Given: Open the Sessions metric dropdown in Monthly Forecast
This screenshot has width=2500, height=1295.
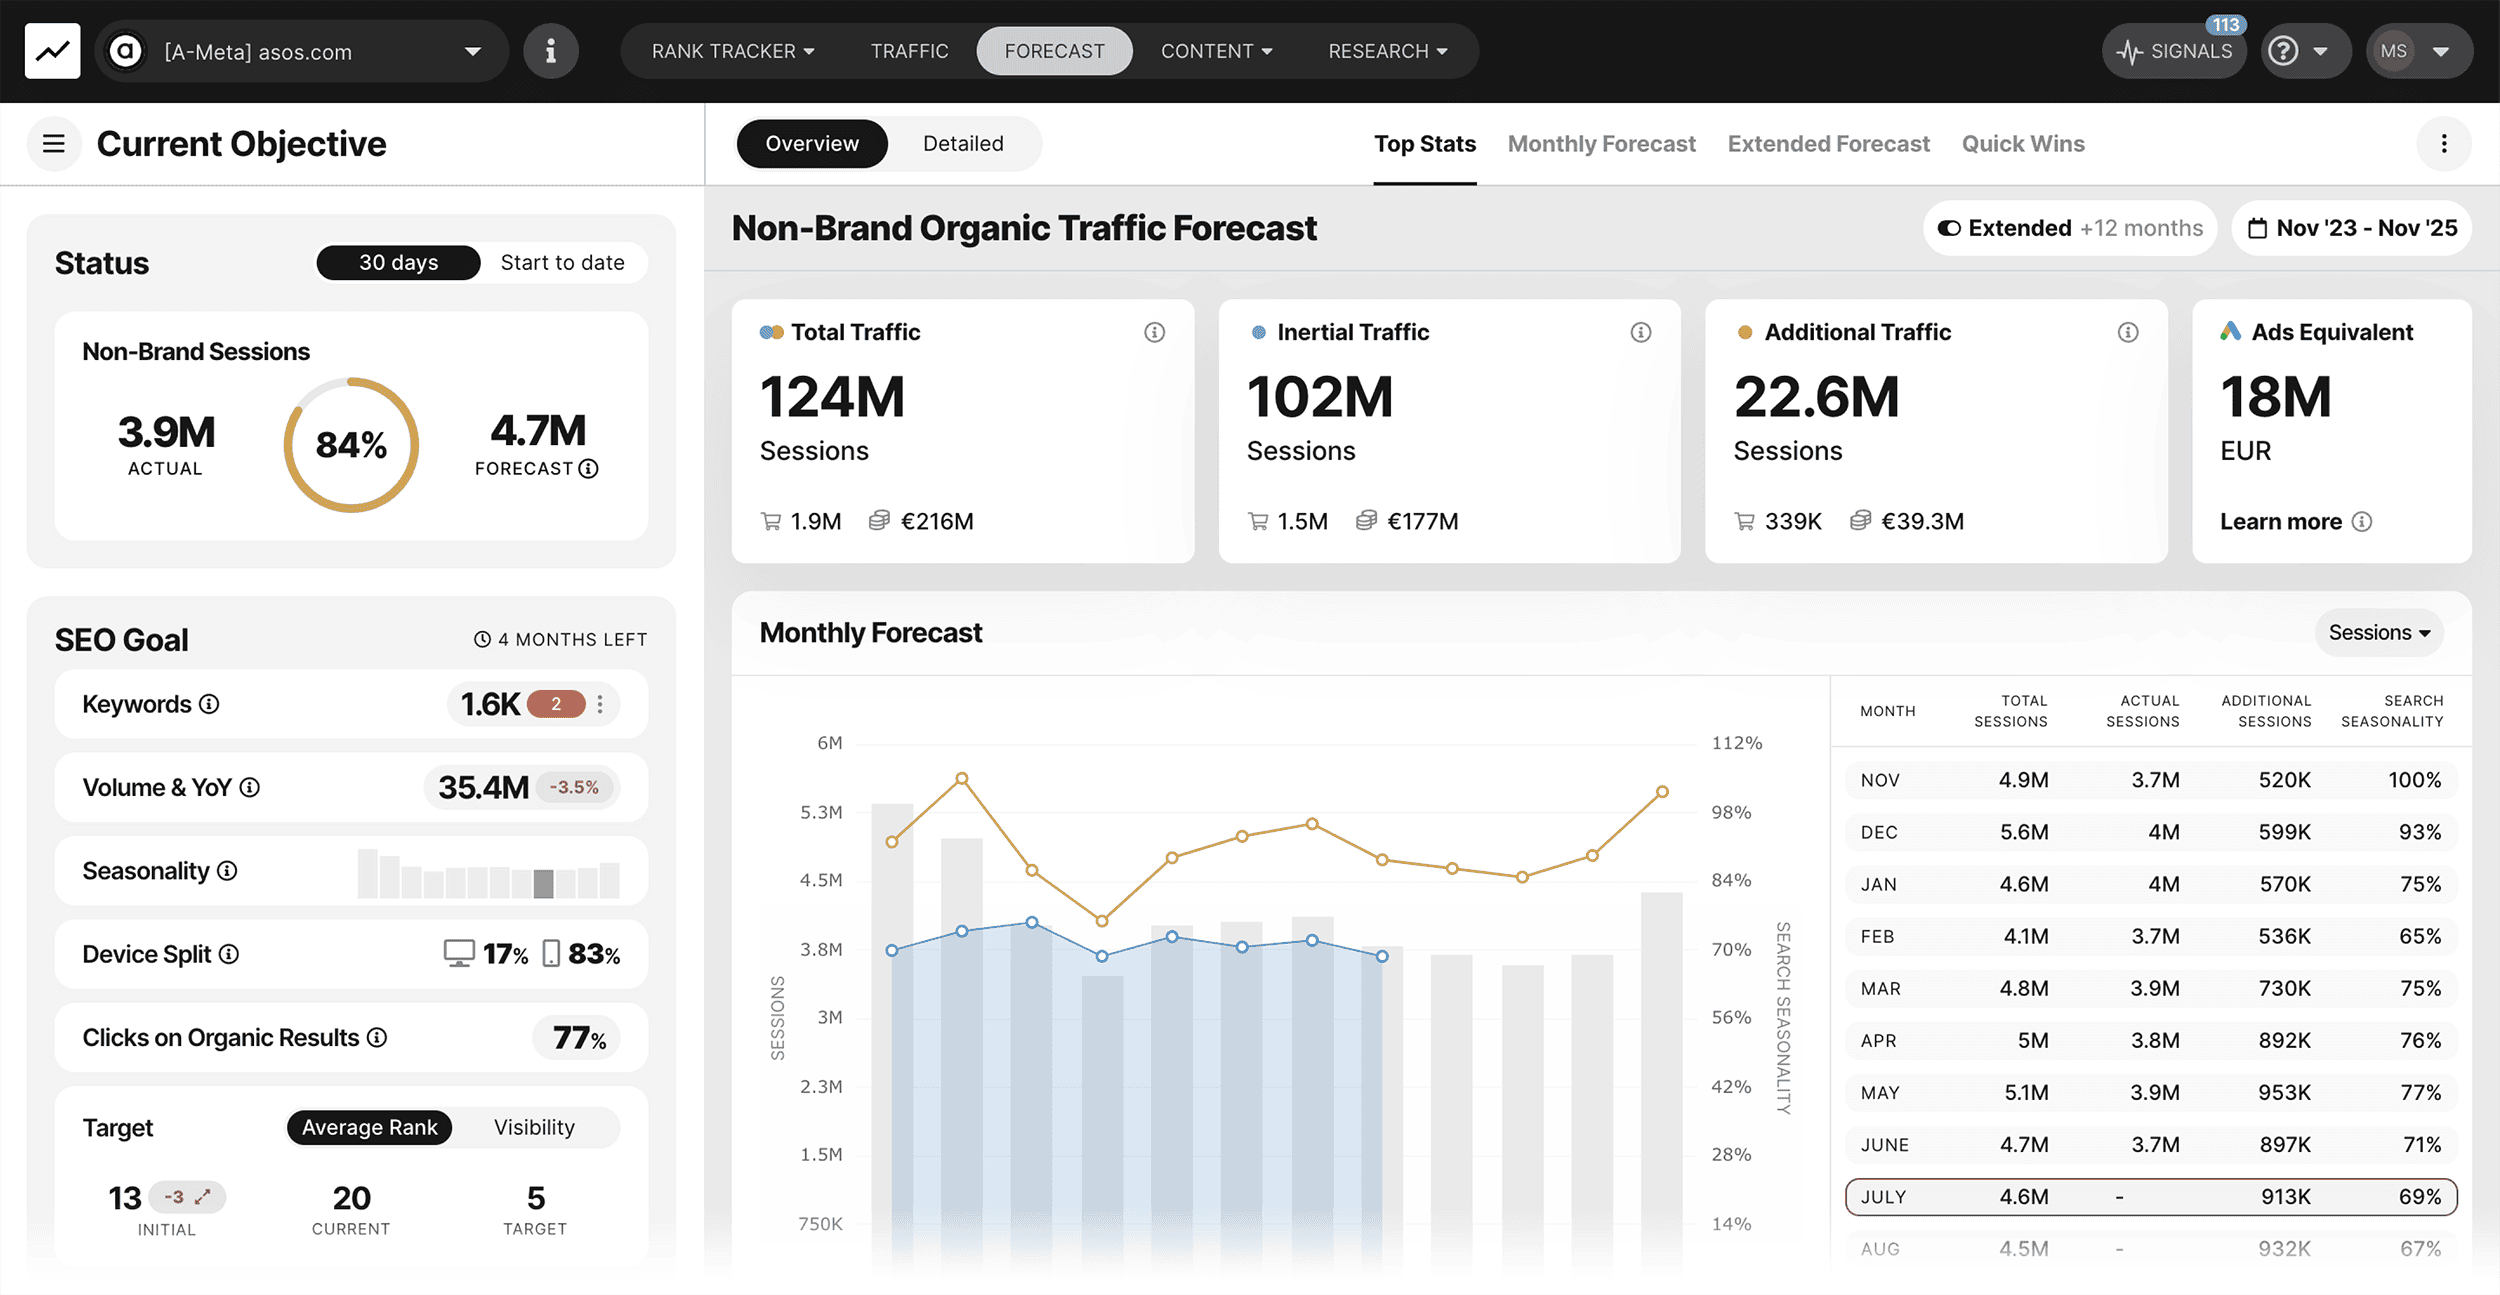Looking at the screenshot, I should 2378,632.
